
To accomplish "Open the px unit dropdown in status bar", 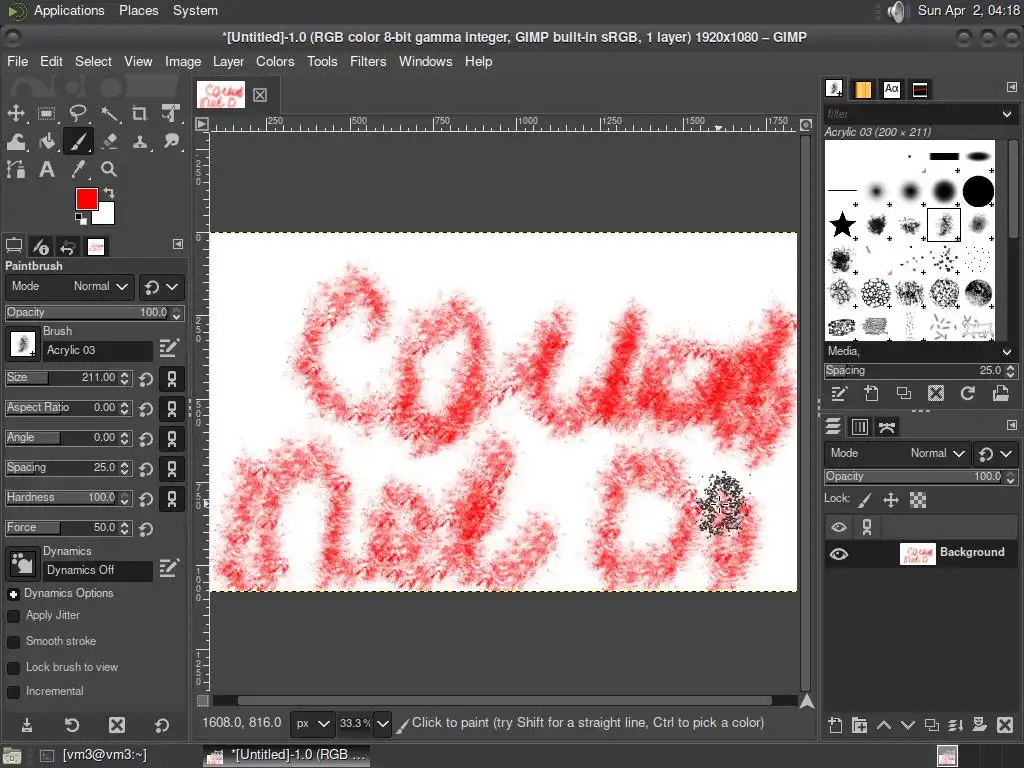I will tap(312, 724).
